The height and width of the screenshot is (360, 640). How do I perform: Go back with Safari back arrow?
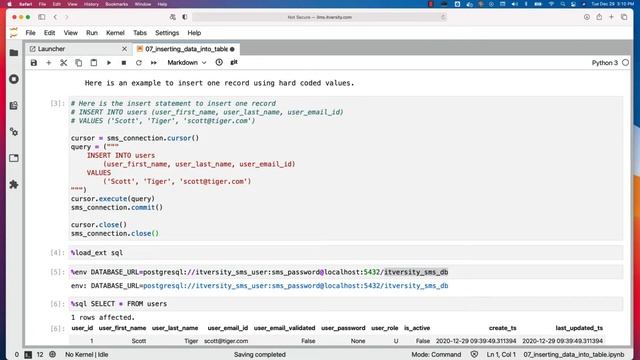(56, 17)
